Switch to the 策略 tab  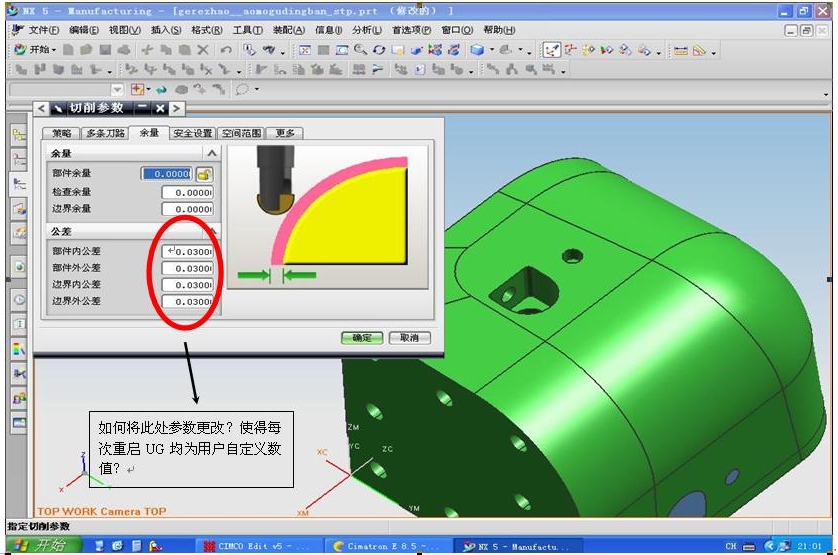(x=61, y=133)
